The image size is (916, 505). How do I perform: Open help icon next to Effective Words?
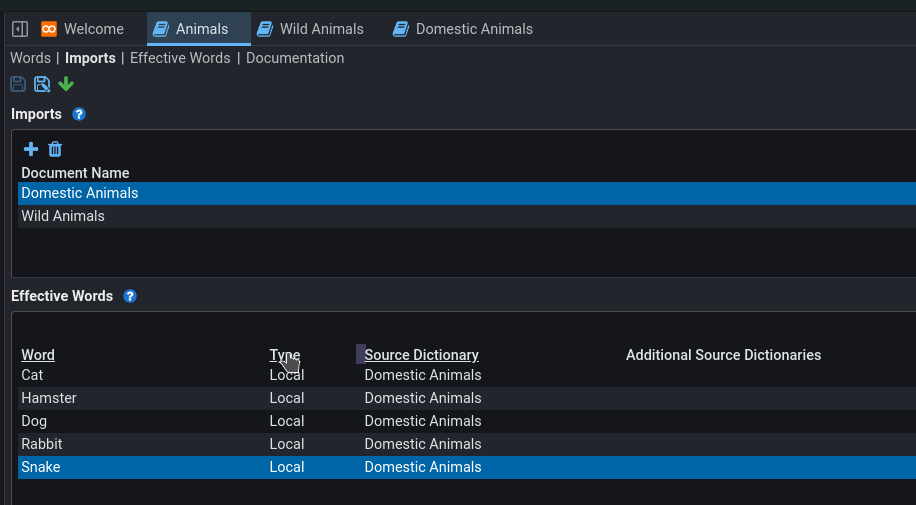click(130, 296)
